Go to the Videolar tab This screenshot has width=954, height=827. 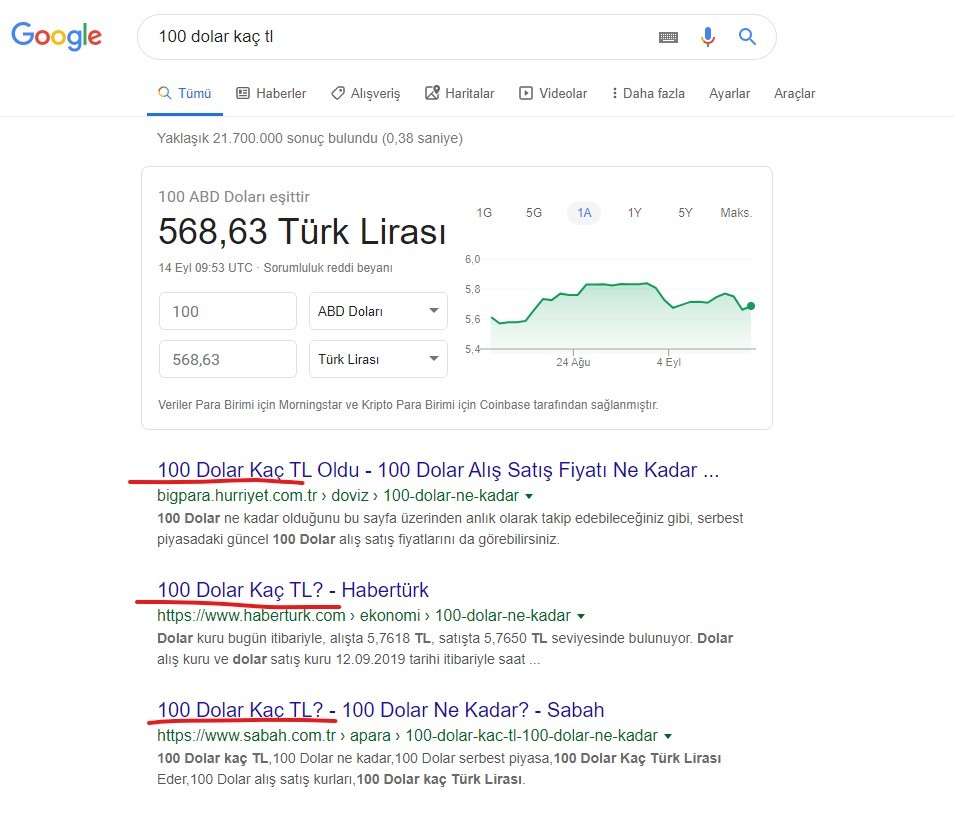553,93
